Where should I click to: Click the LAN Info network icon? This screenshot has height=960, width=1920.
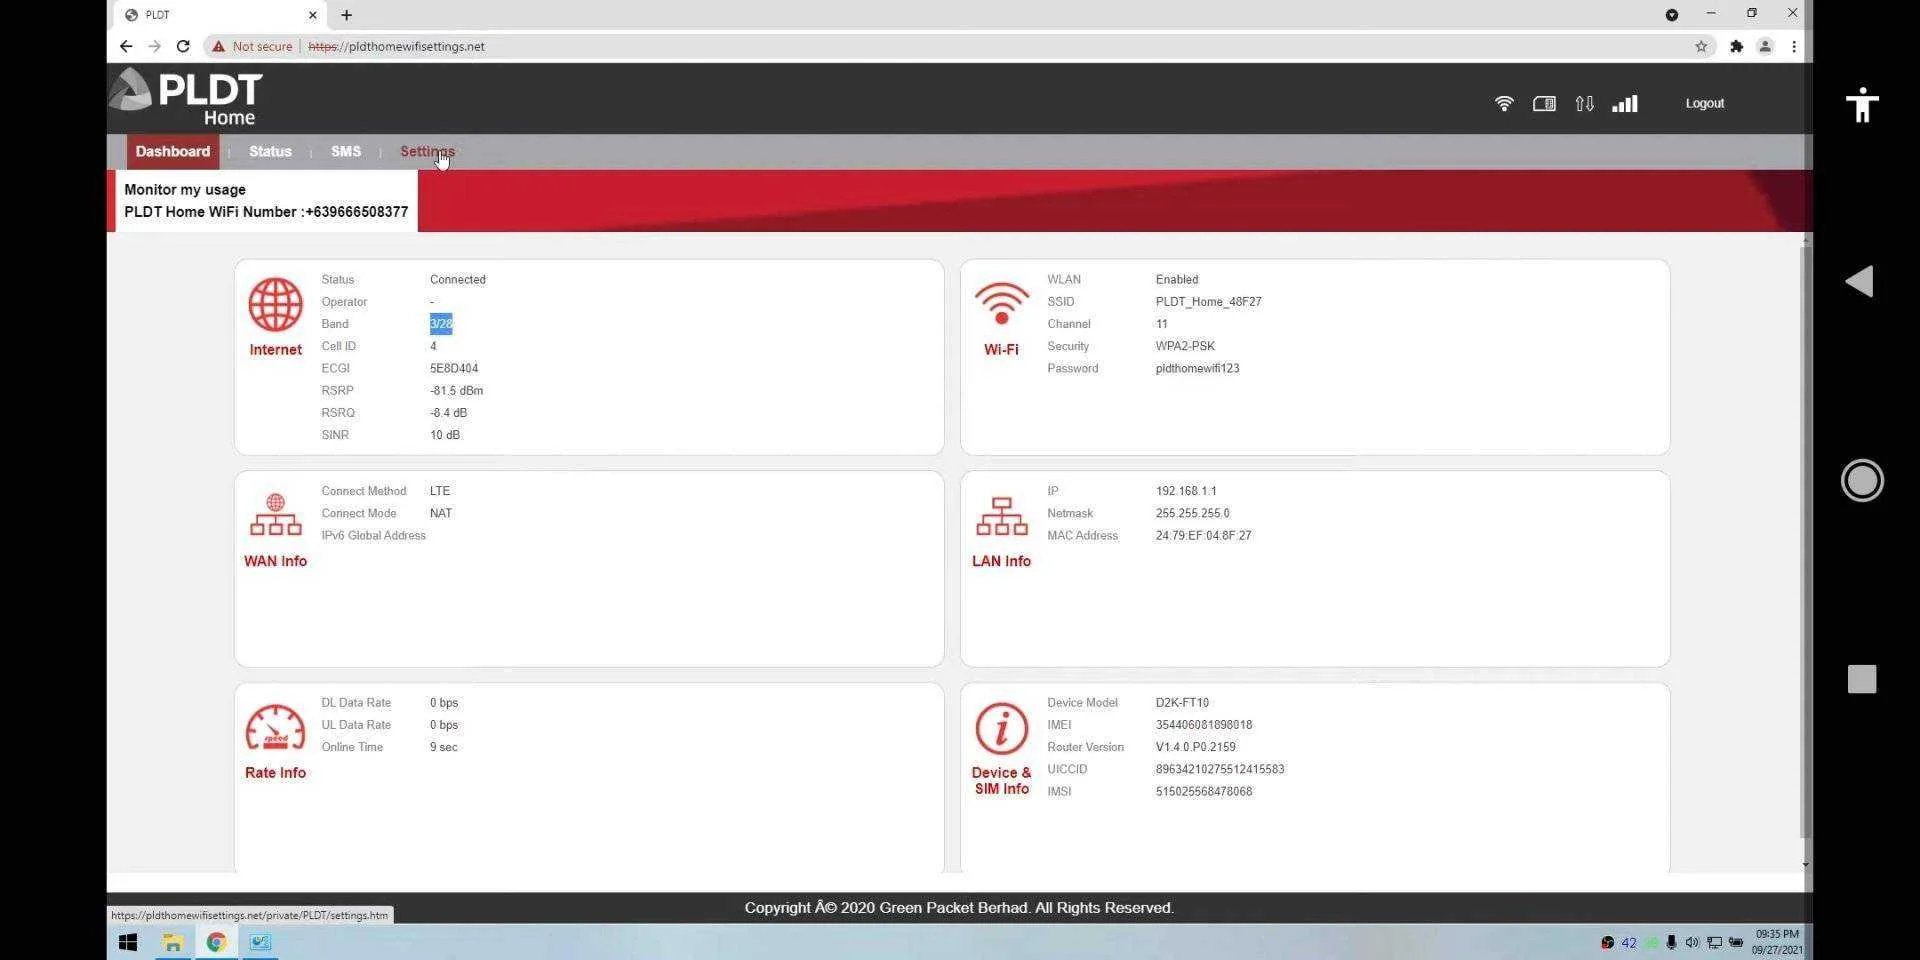tap(1001, 516)
